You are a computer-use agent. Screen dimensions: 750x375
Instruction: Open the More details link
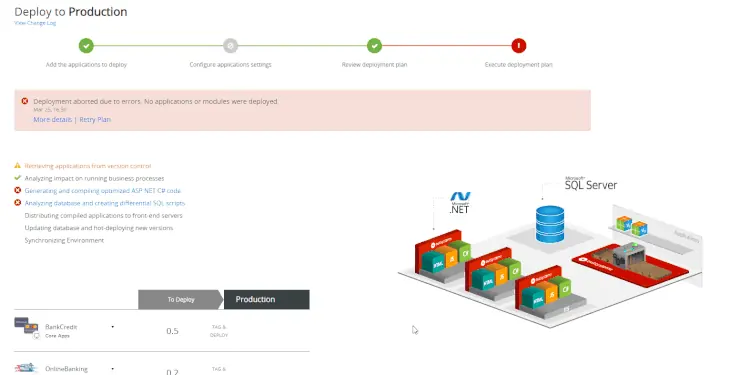[53, 120]
